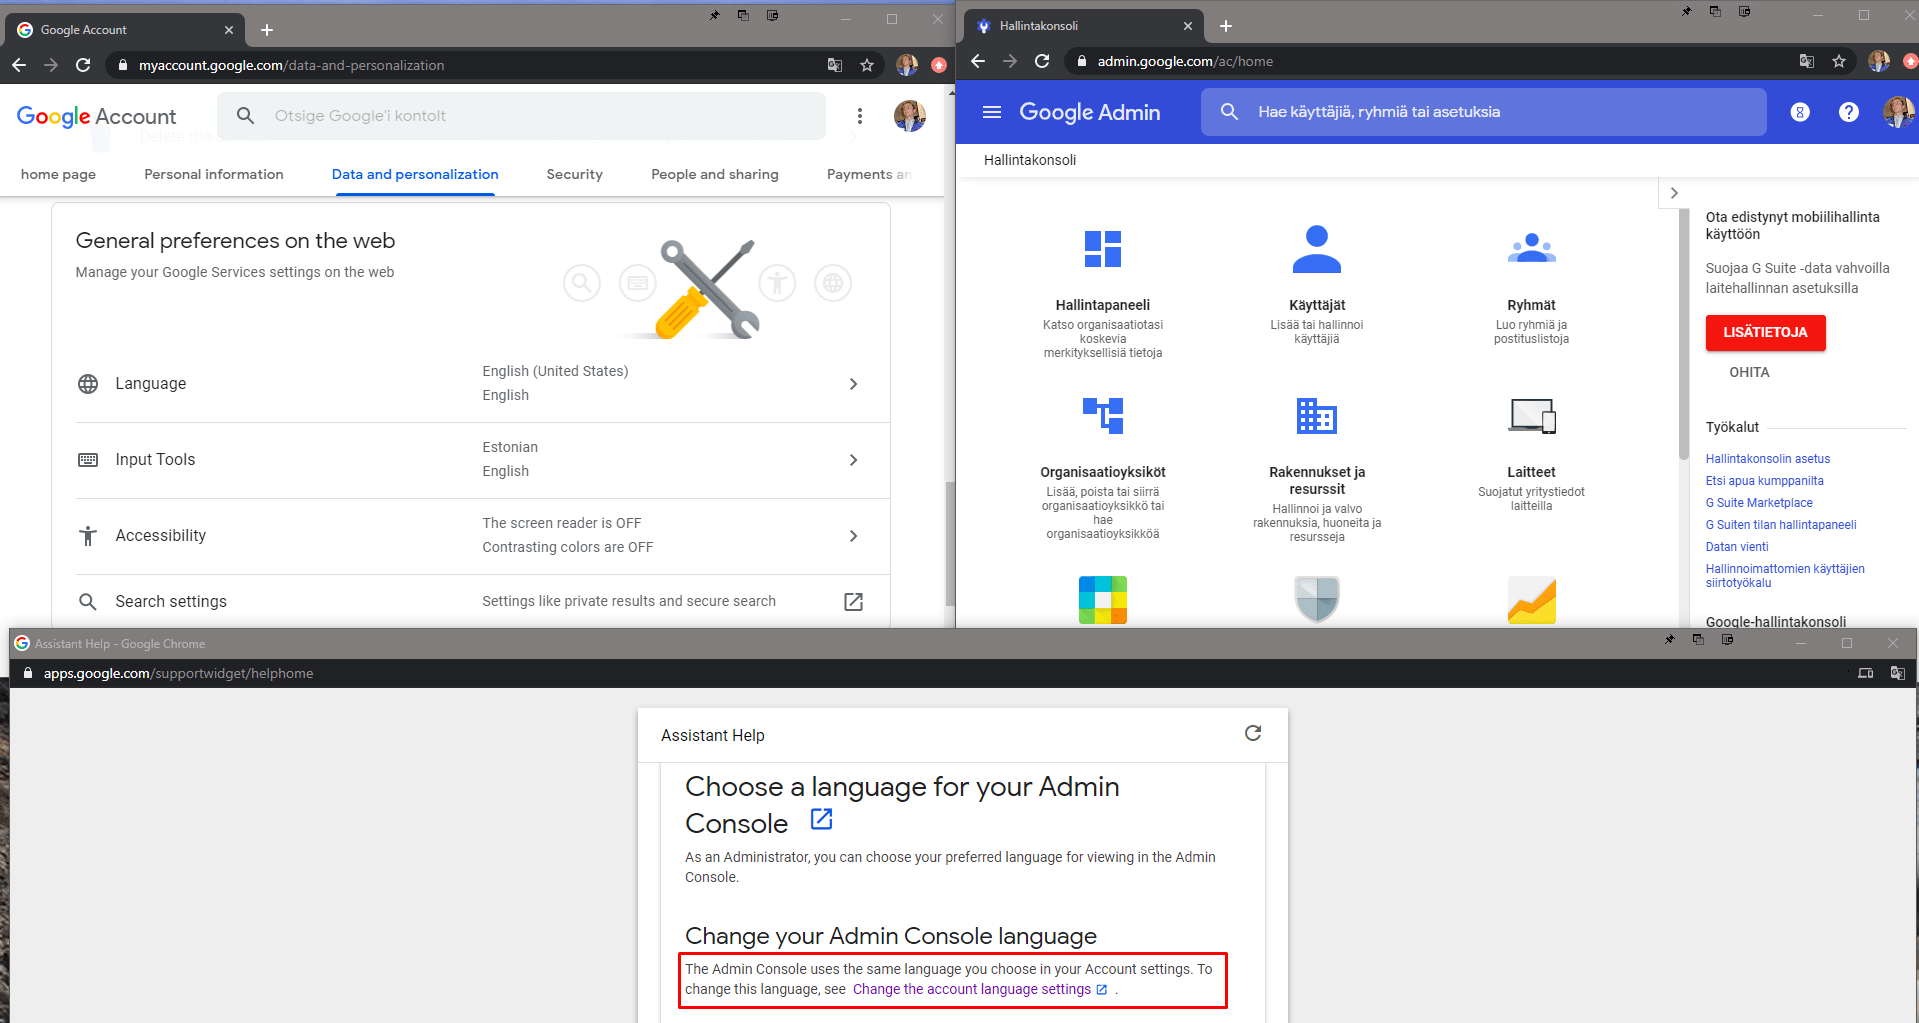This screenshot has height=1023, width=1919.
Task: Click the cast icon in Assistant Help window
Action: click(x=1865, y=673)
